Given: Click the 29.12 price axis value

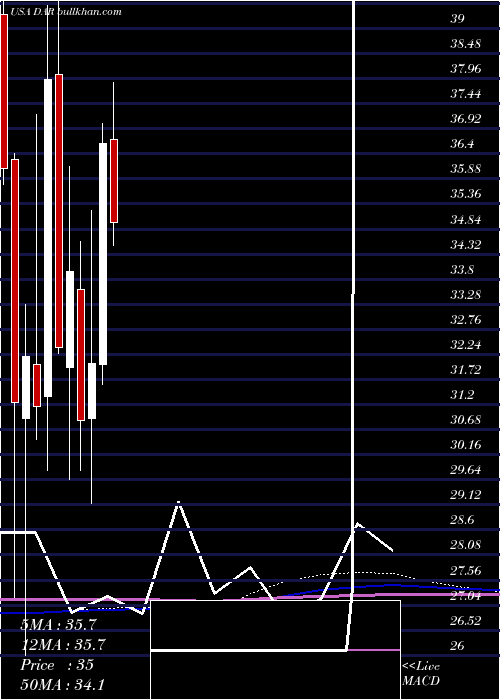Looking at the screenshot, I should [465, 495].
